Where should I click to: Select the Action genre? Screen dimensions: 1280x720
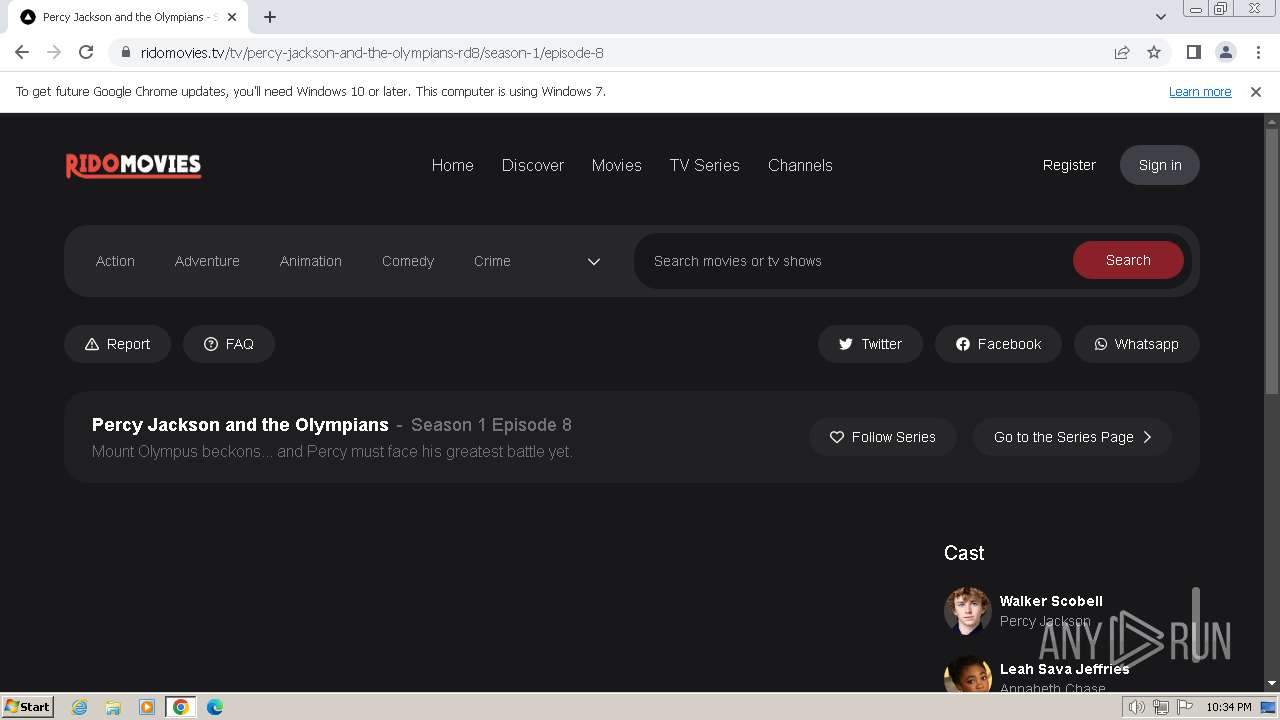(115, 261)
